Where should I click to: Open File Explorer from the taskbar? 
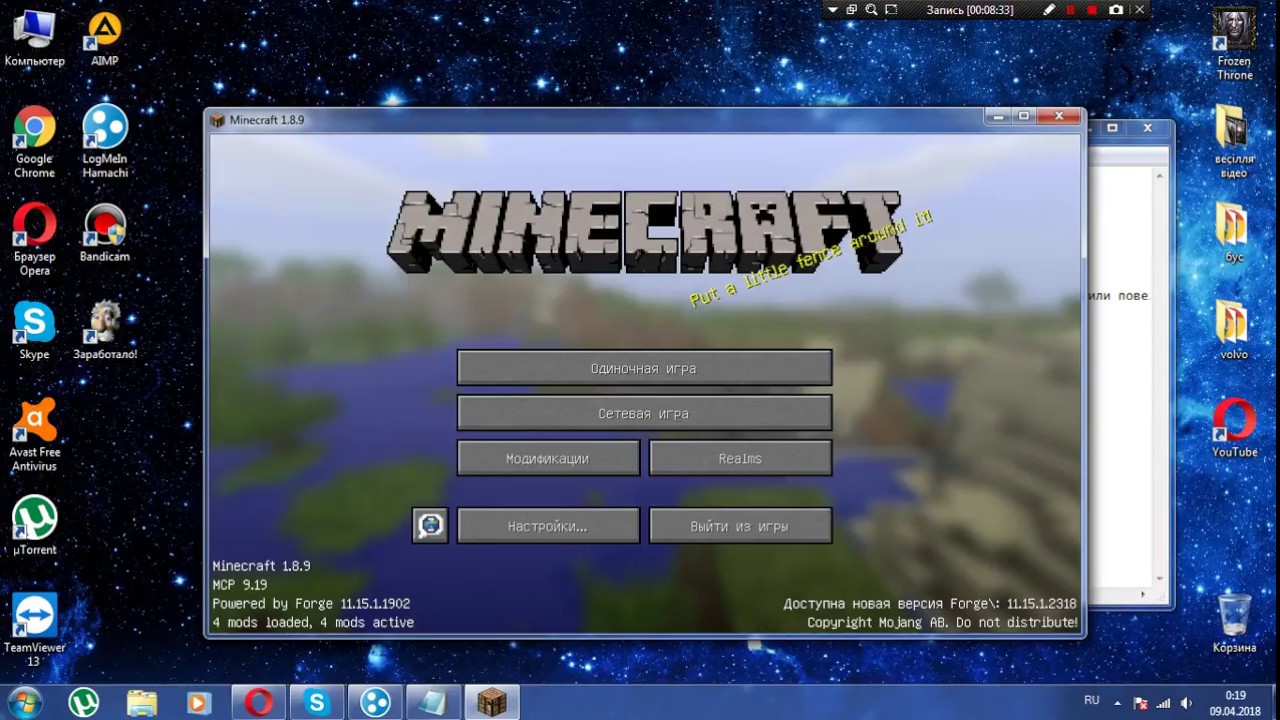142,703
